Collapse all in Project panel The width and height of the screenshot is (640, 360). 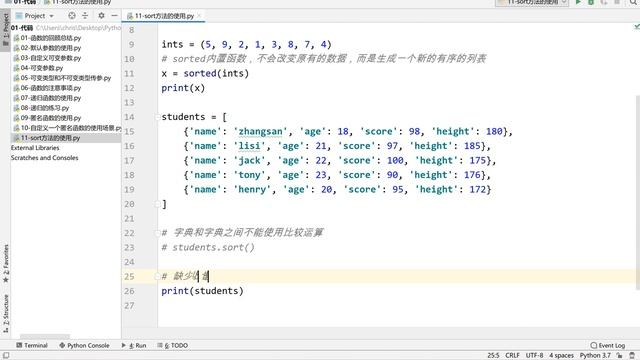(85, 16)
